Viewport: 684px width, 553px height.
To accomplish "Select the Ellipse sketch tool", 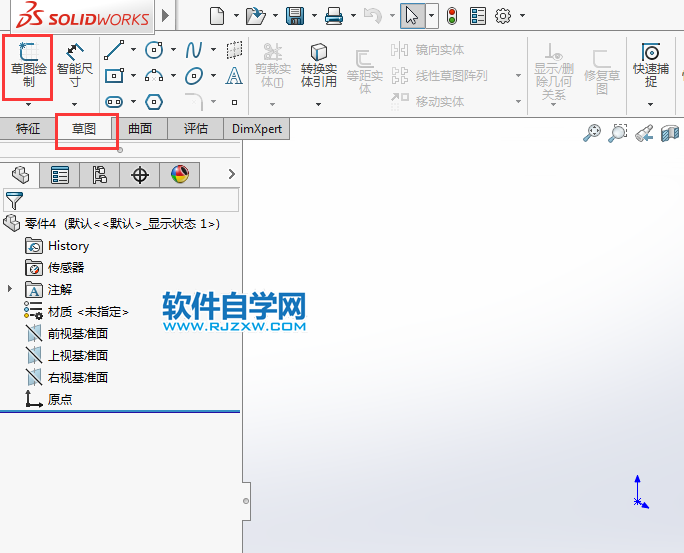I will (194, 76).
